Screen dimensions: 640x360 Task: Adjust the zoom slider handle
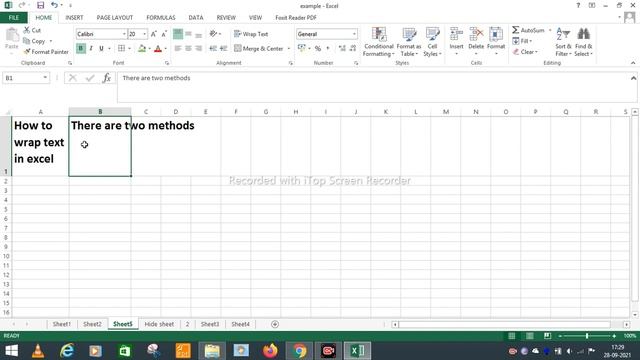point(587,336)
